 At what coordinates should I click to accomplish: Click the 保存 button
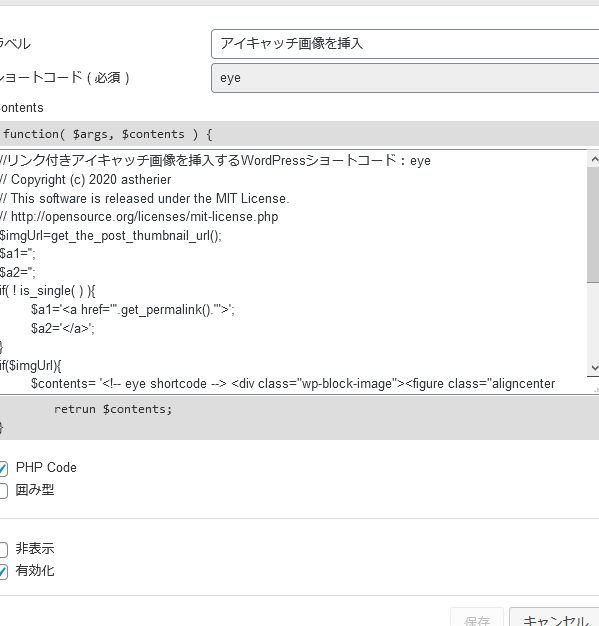pyautogui.click(x=477, y=618)
